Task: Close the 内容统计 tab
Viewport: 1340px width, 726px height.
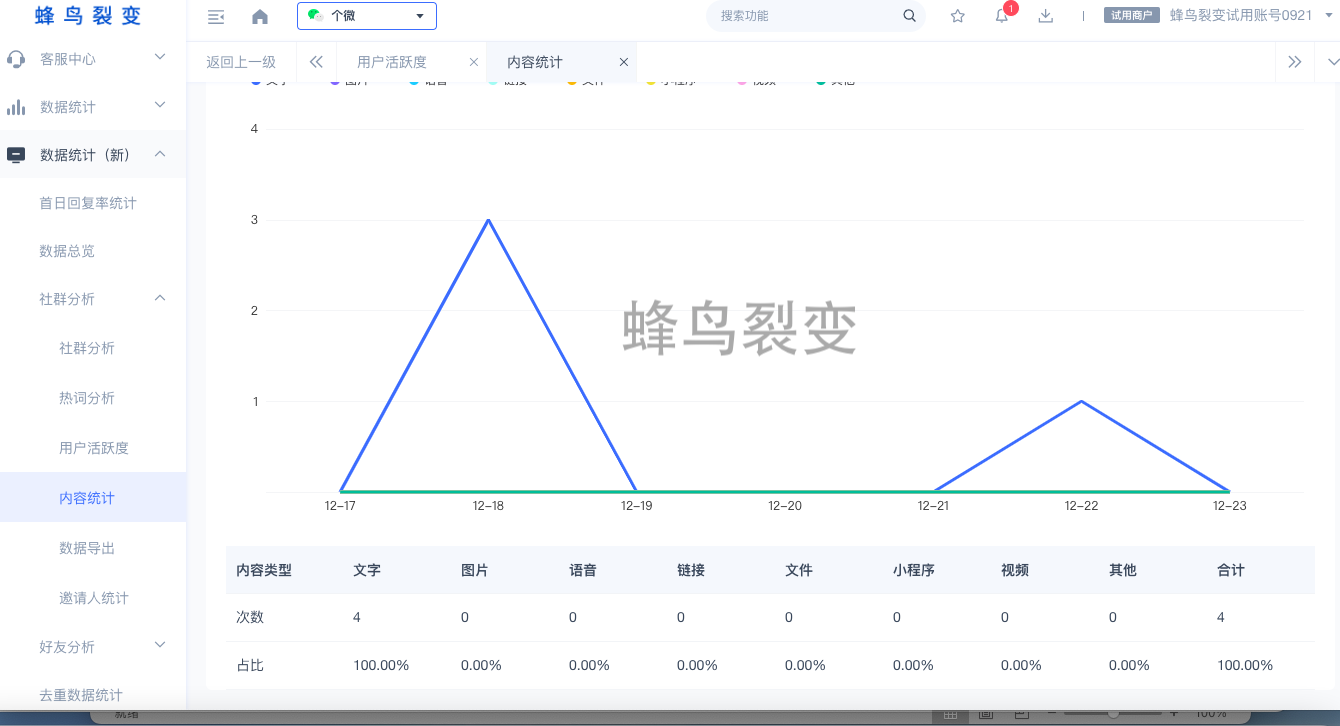Action: (624, 62)
